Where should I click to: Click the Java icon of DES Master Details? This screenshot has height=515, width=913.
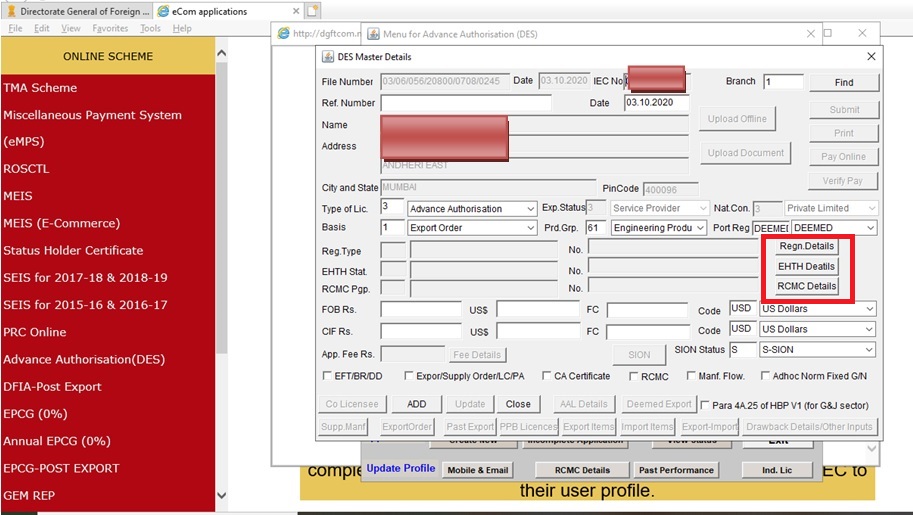click(x=328, y=57)
